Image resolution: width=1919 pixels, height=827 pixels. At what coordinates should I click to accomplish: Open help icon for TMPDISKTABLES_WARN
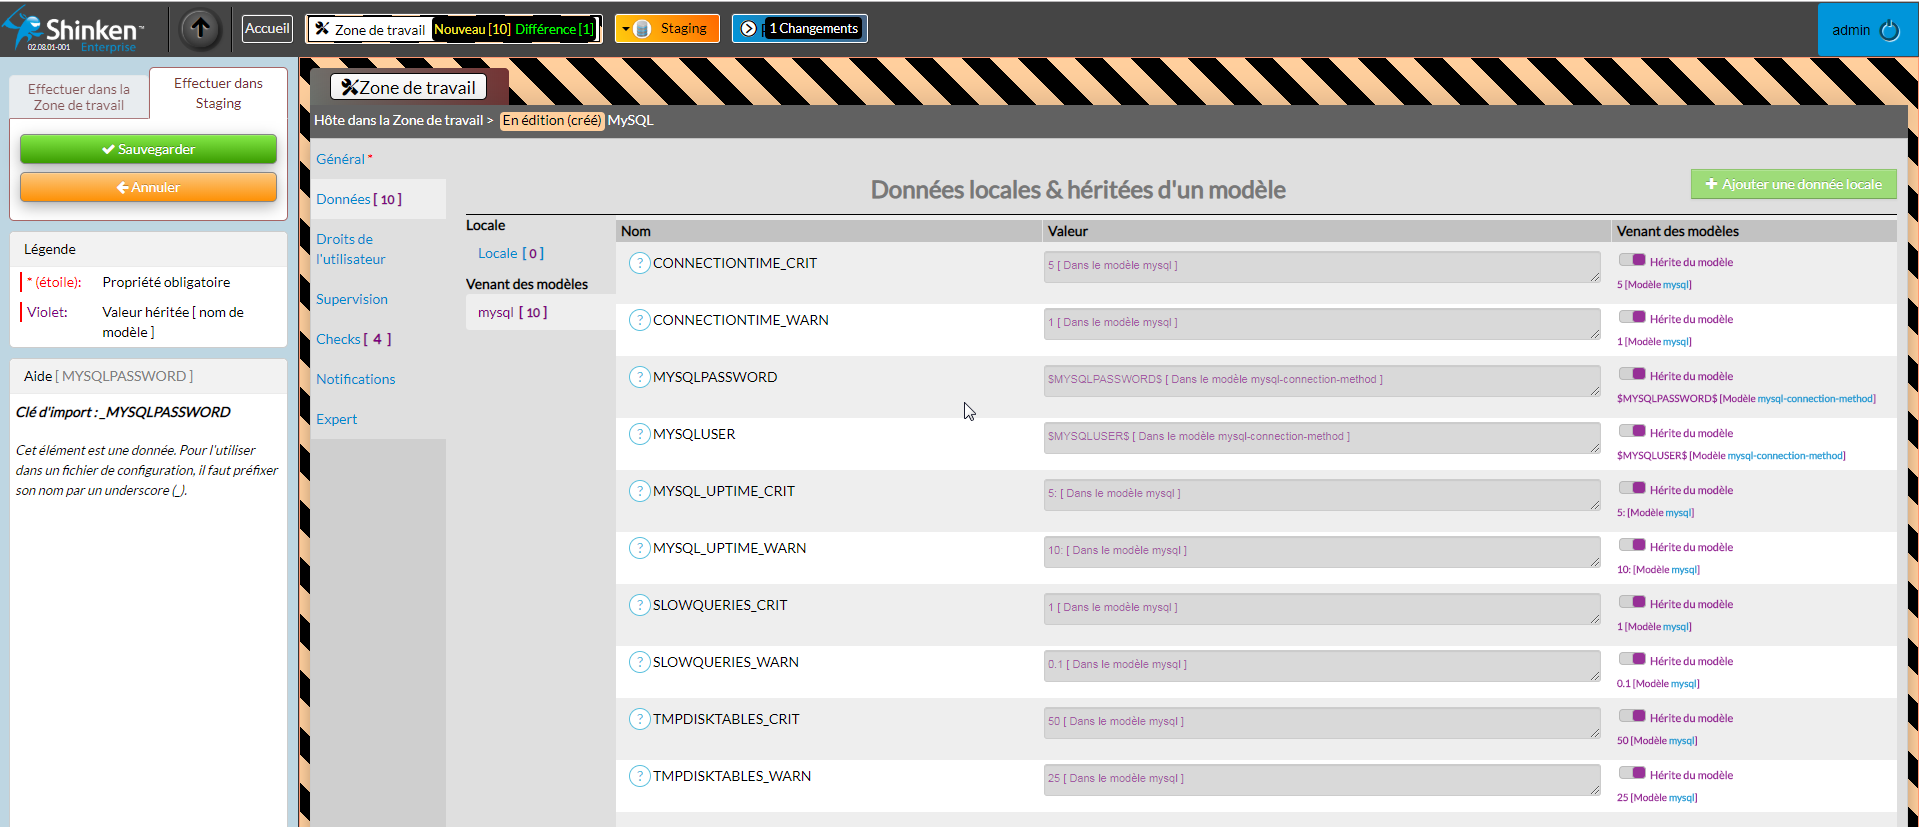point(639,776)
